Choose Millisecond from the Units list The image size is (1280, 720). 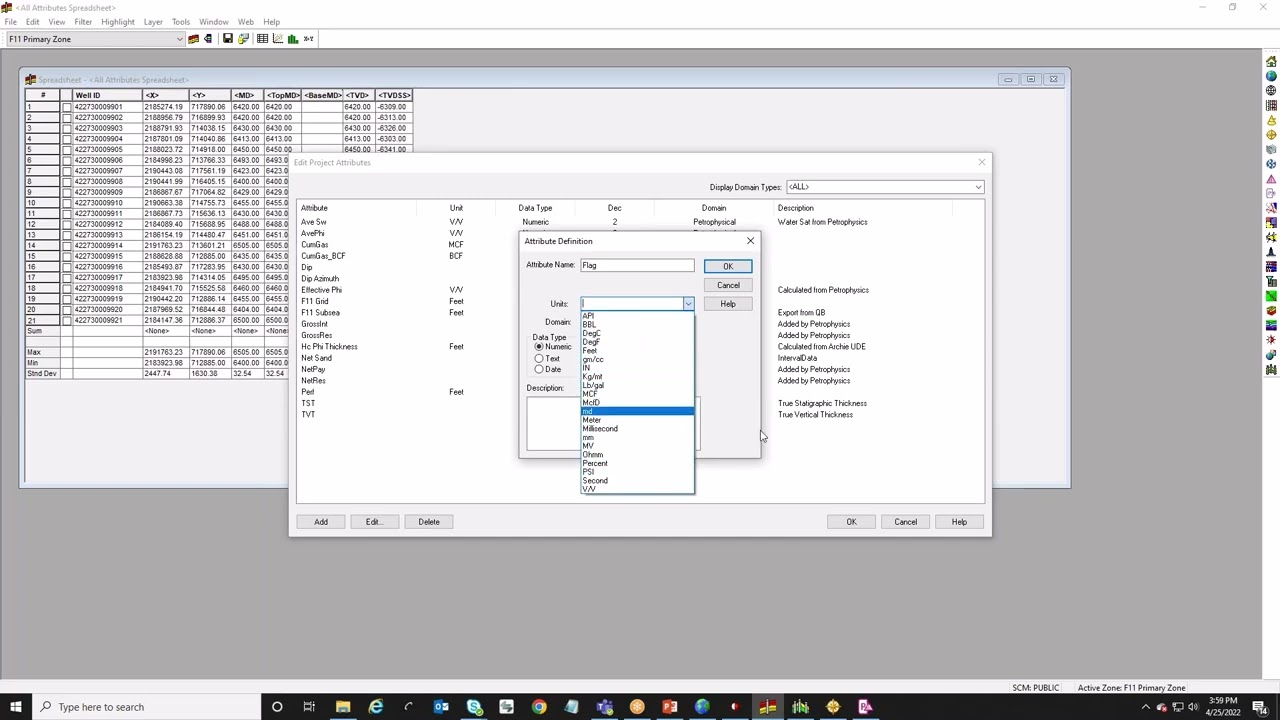pyautogui.click(x=600, y=429)
